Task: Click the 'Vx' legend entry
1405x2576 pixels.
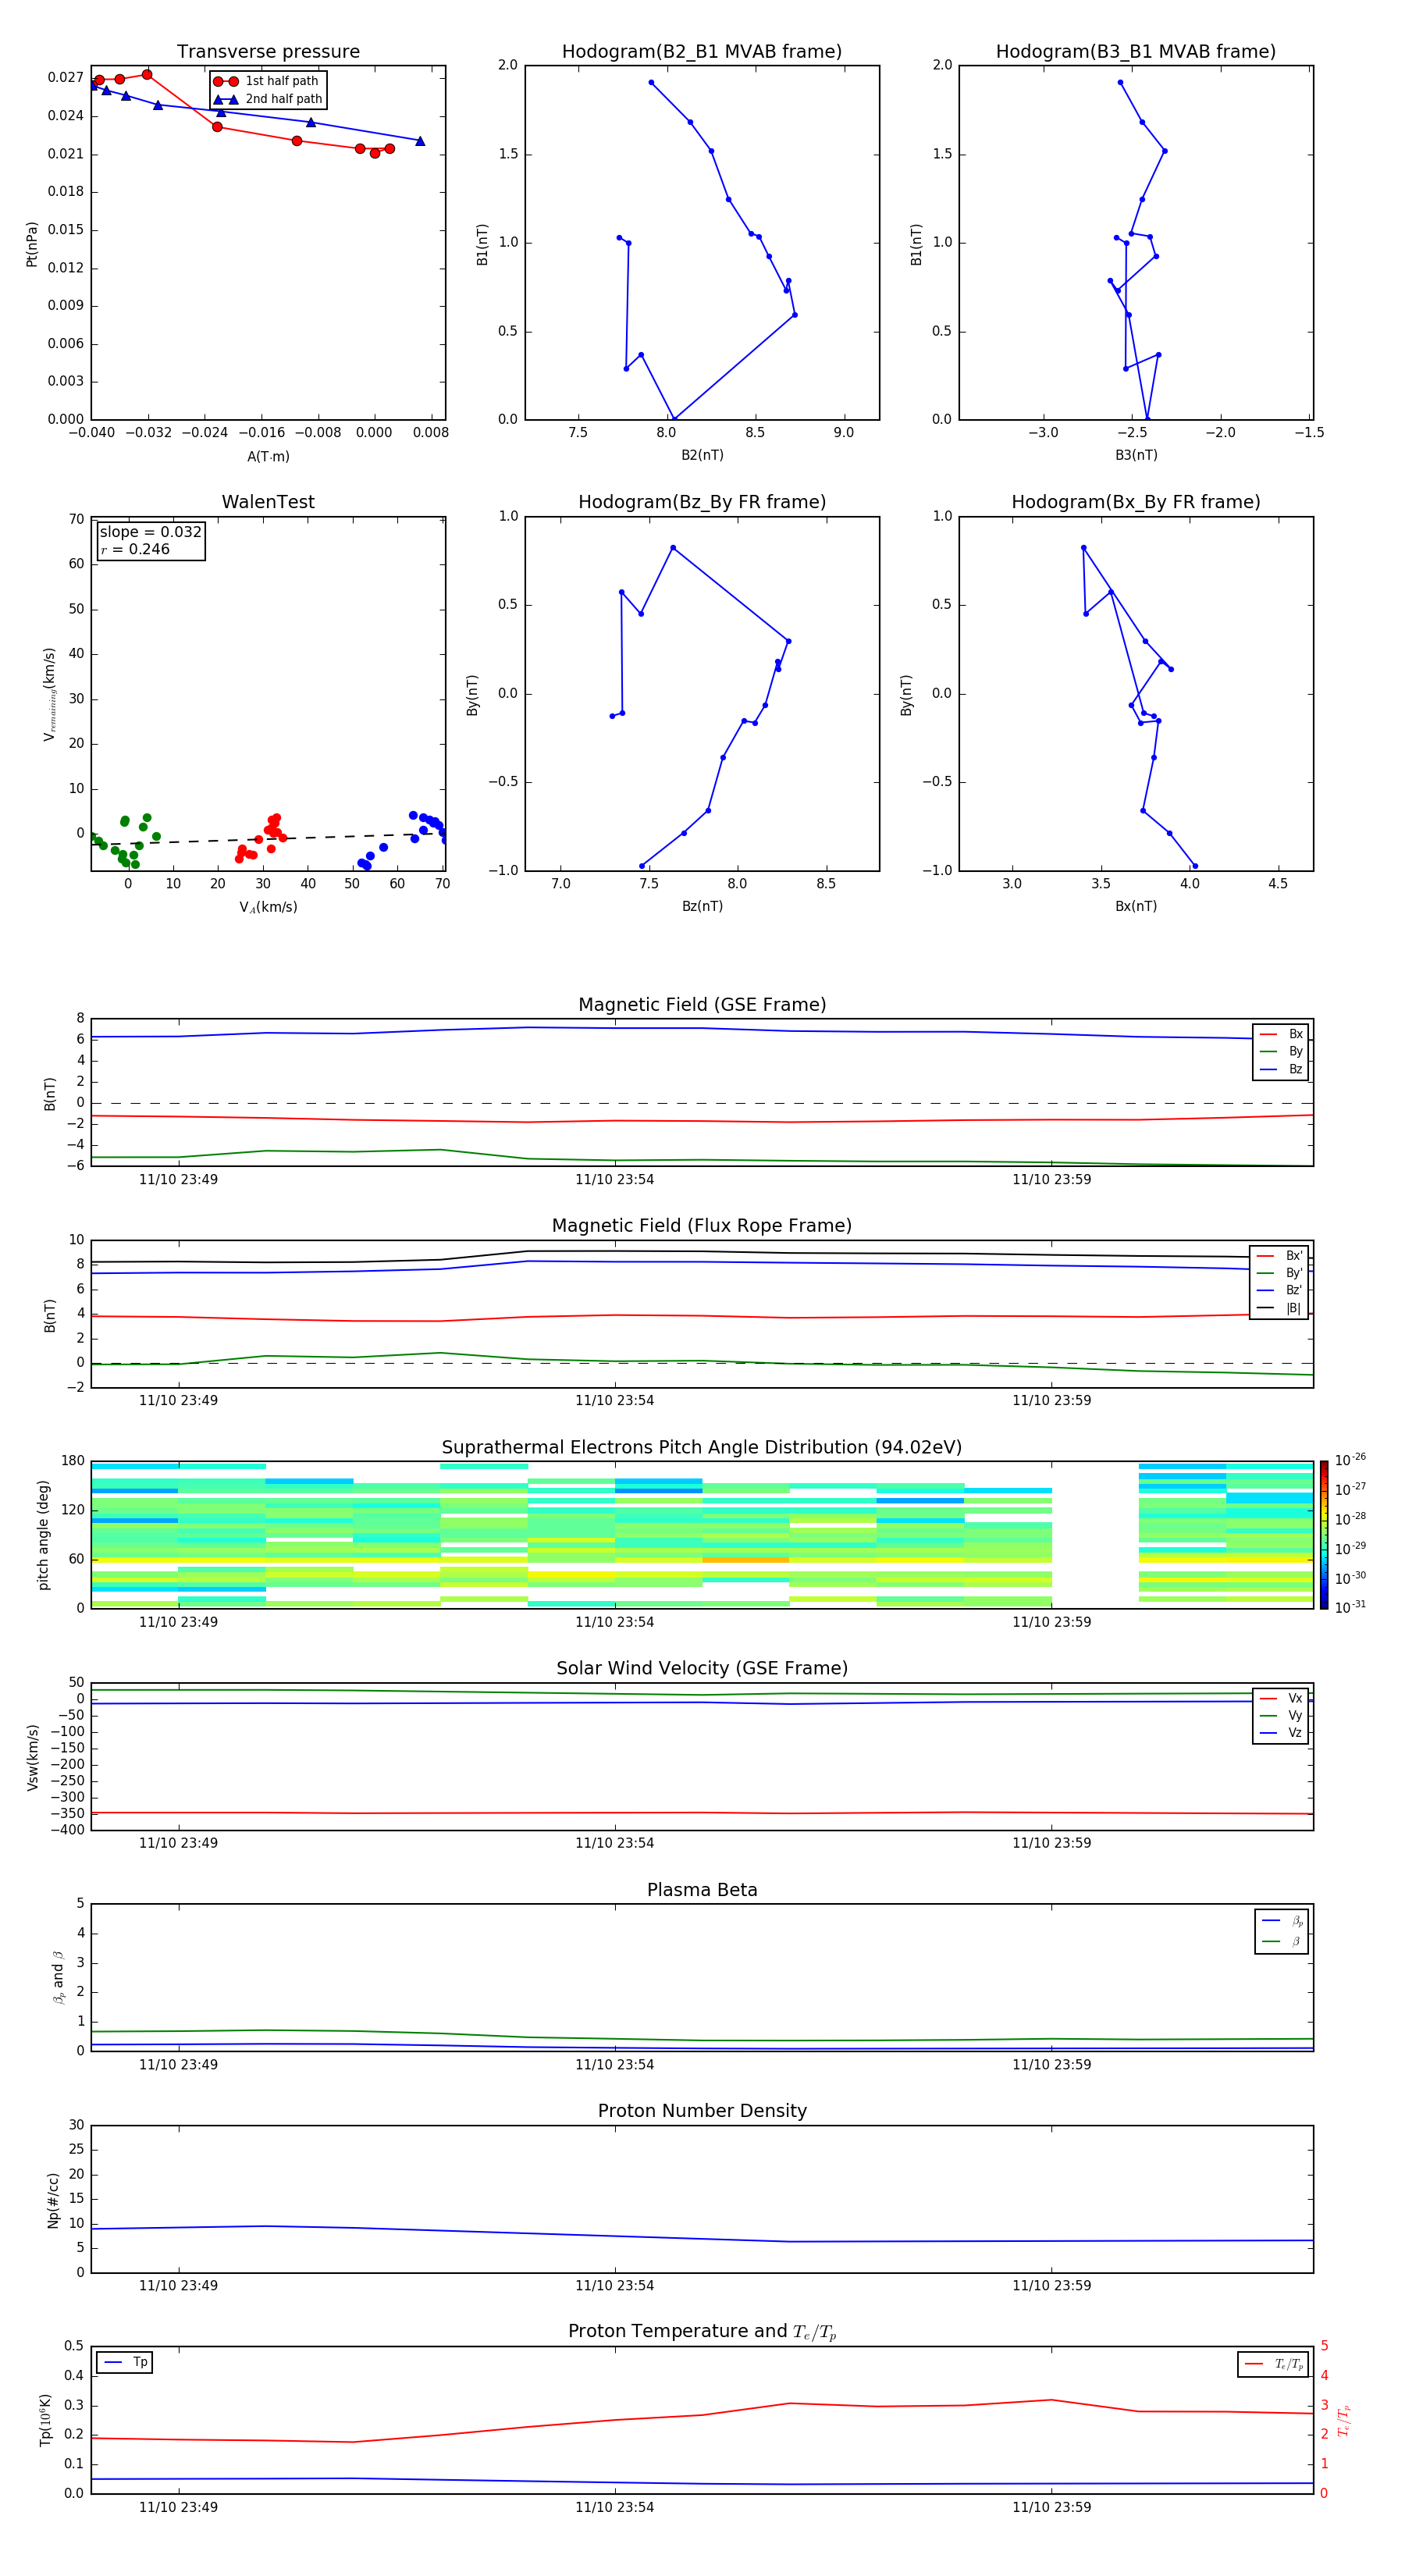Action: point(1282,1698)
